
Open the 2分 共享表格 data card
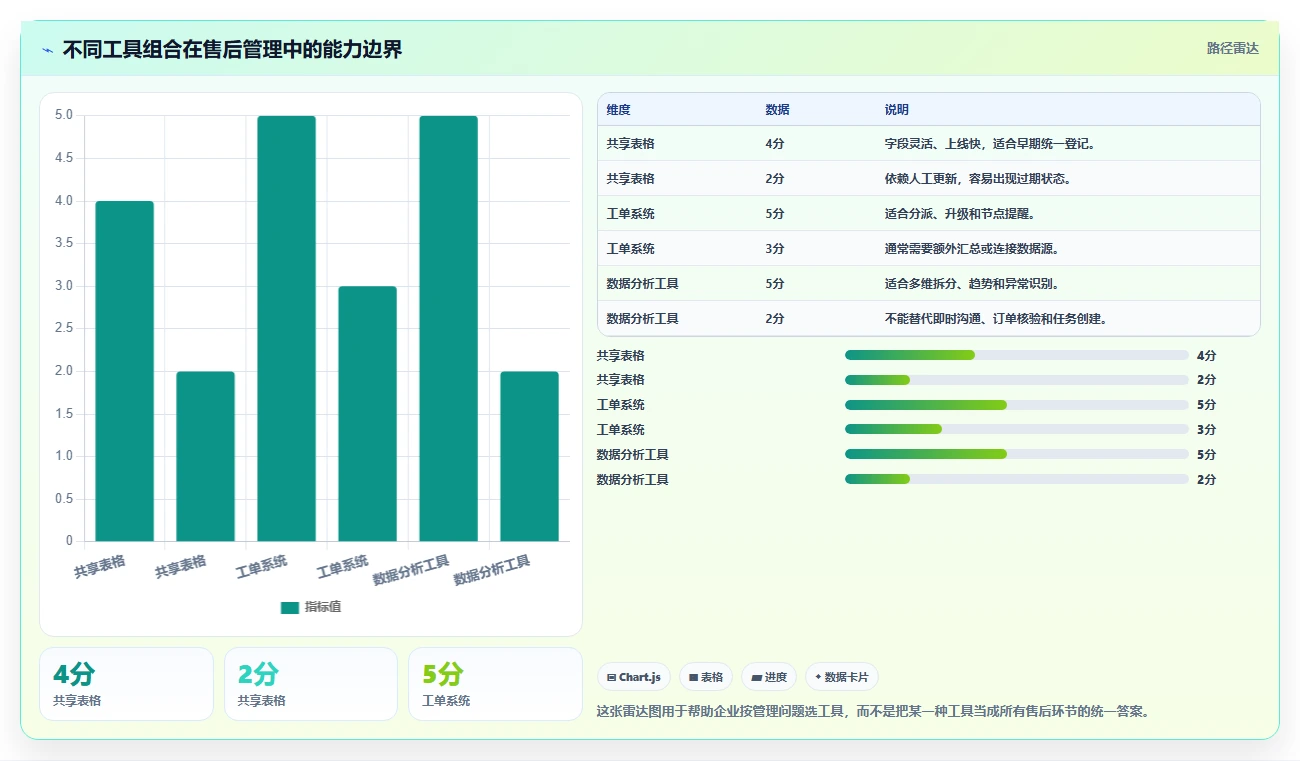tap(311, 684)
